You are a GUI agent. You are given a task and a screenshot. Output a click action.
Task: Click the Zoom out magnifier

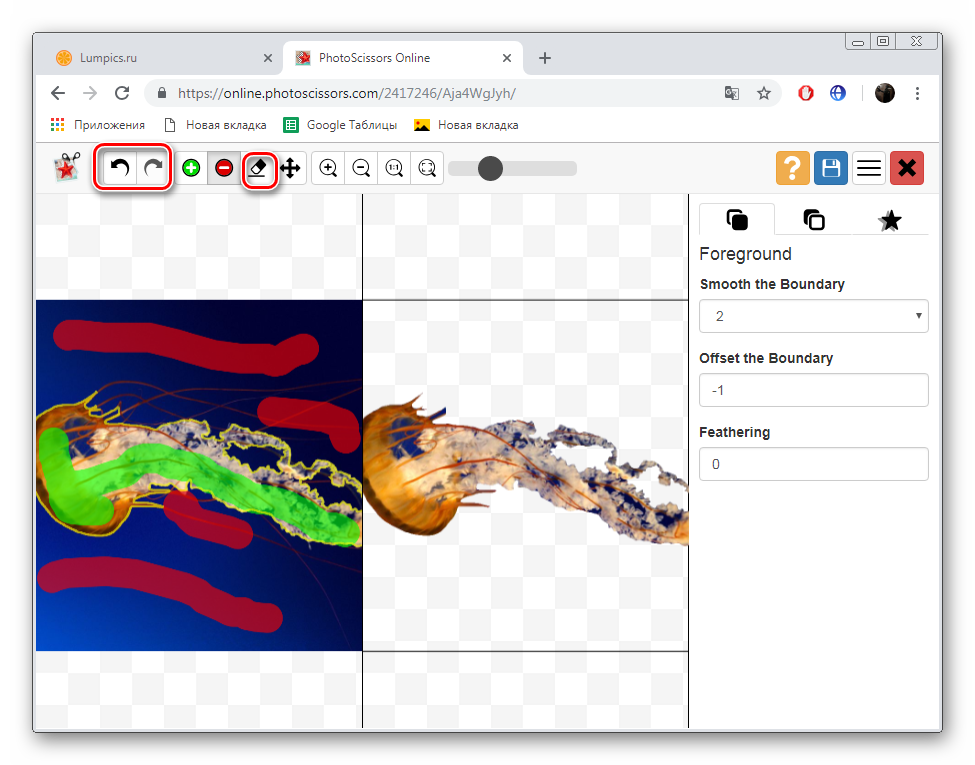pos(361,168)
